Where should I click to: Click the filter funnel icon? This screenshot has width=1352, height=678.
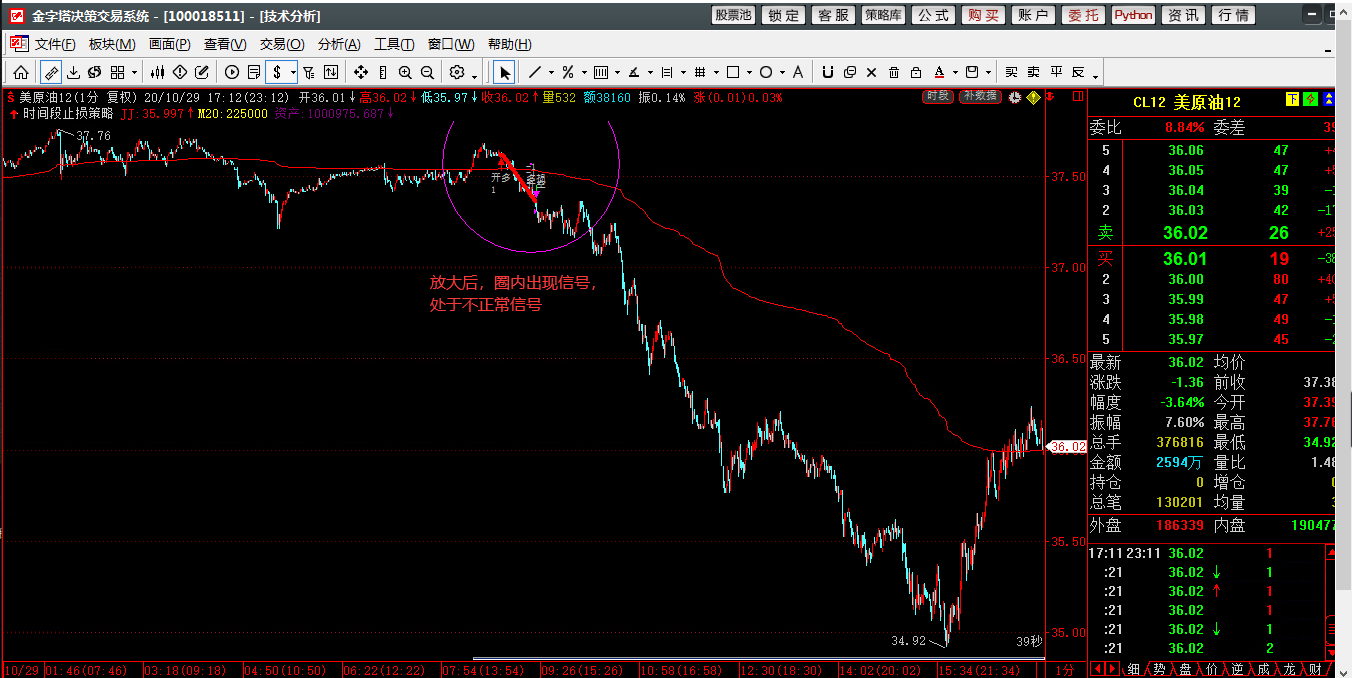[x=309, y=72]
